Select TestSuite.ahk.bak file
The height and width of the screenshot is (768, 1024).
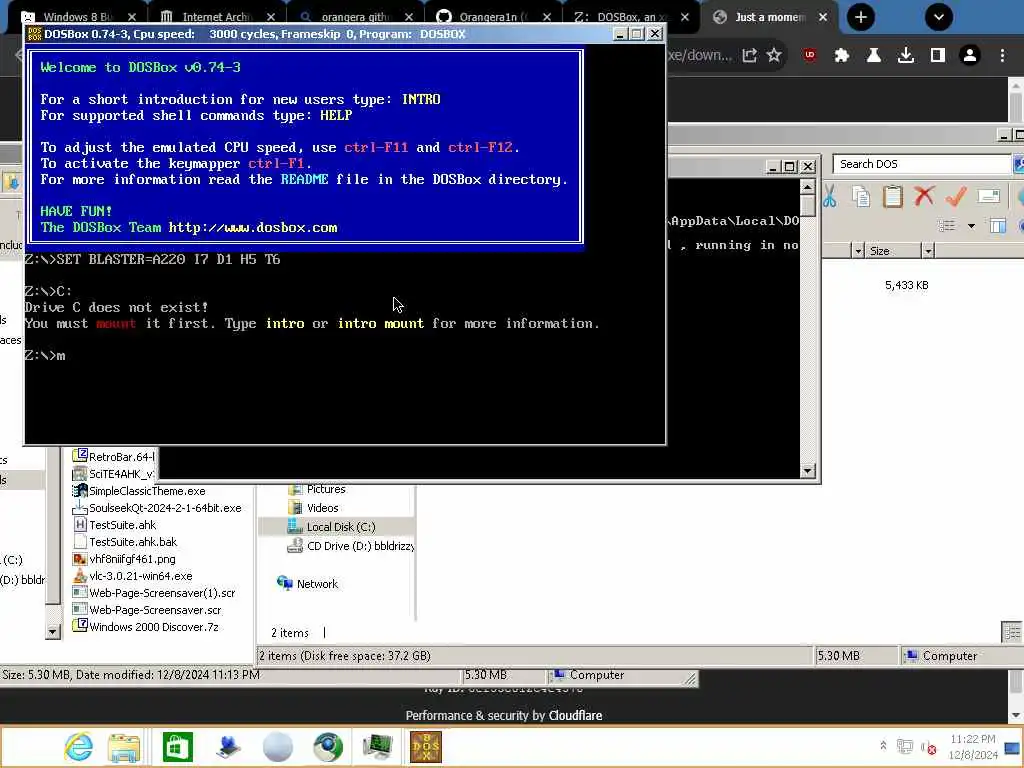[x=125, y=542]
